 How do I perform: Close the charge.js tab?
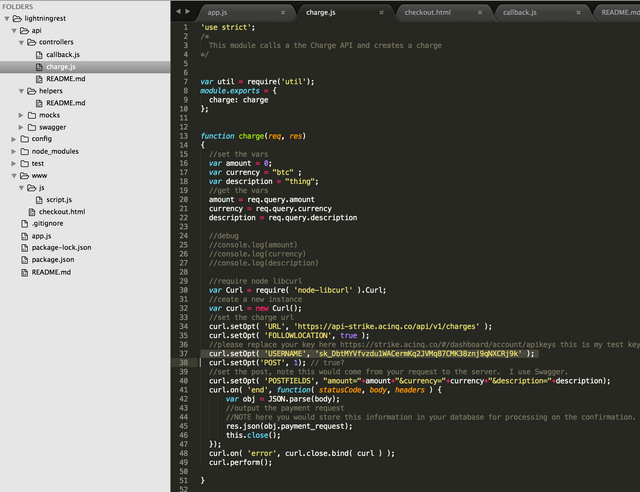pyautogui.click(x=380, y=12)
